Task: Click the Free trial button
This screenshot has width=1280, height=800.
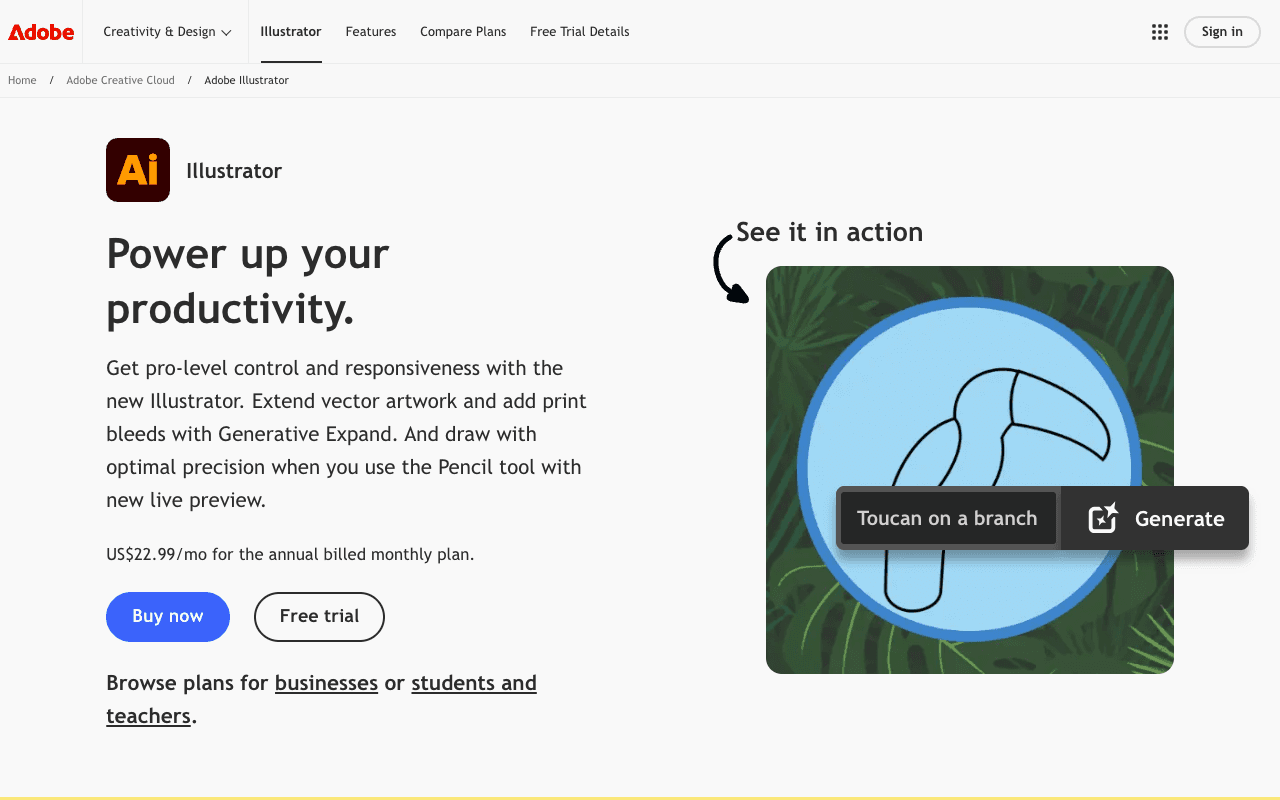Action: pos(319,617)
